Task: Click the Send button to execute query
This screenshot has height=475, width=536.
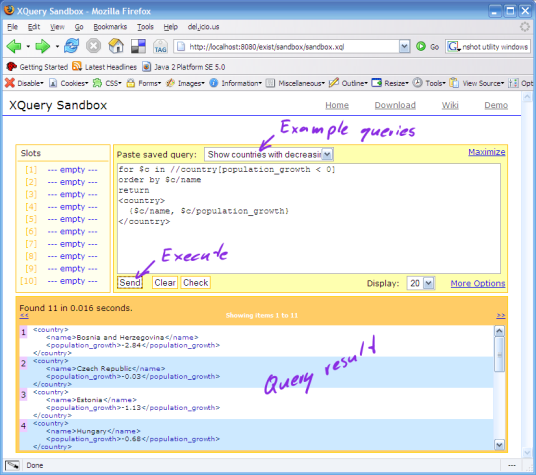Action: coord(130,283)
